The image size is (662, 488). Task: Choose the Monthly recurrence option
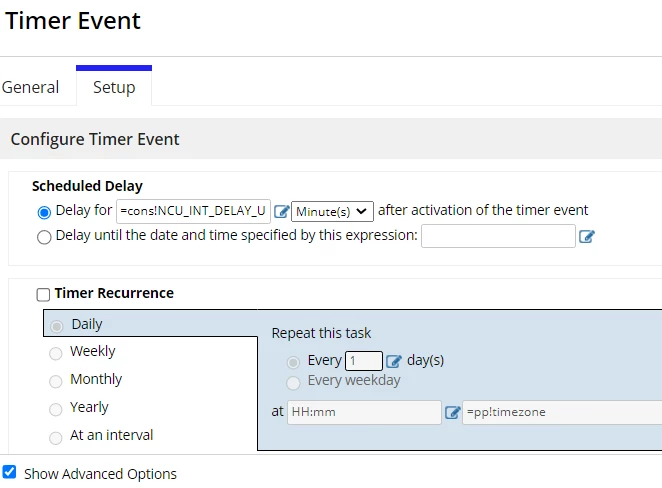pyautogui.click(x=56, y=381)
